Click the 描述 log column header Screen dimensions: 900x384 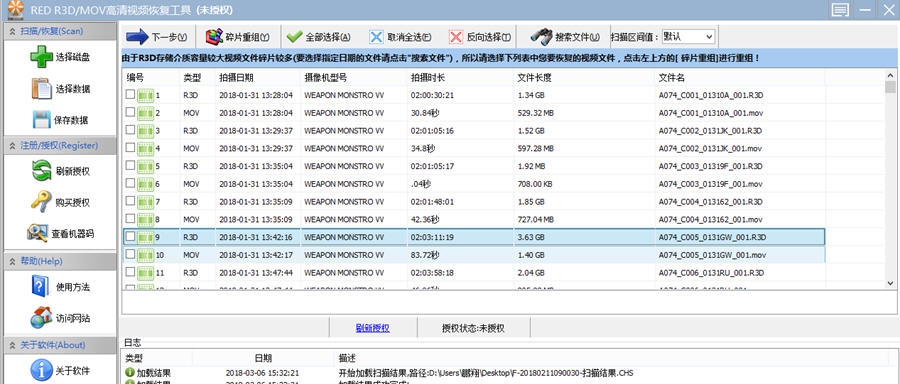pyautogui.click(x=347, y=358)
